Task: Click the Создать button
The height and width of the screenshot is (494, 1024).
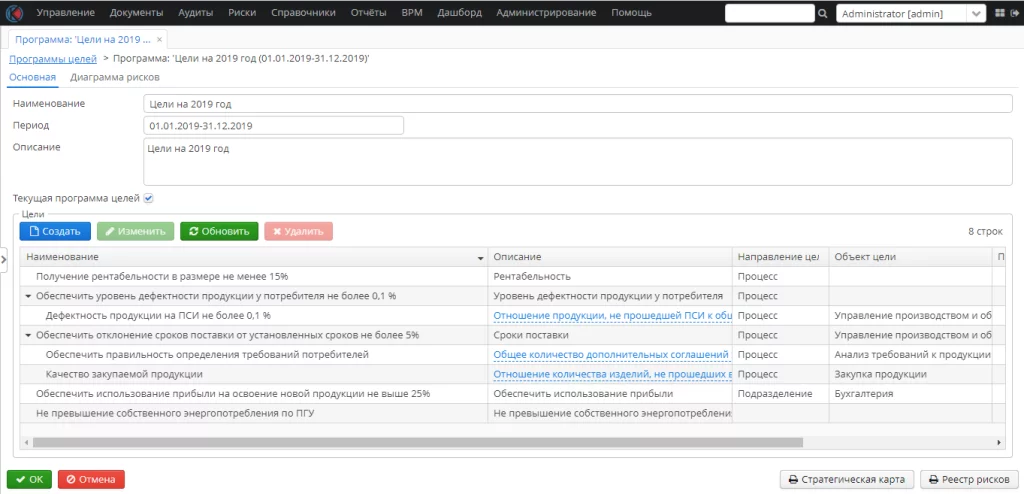Action: (x=55, y=231)
